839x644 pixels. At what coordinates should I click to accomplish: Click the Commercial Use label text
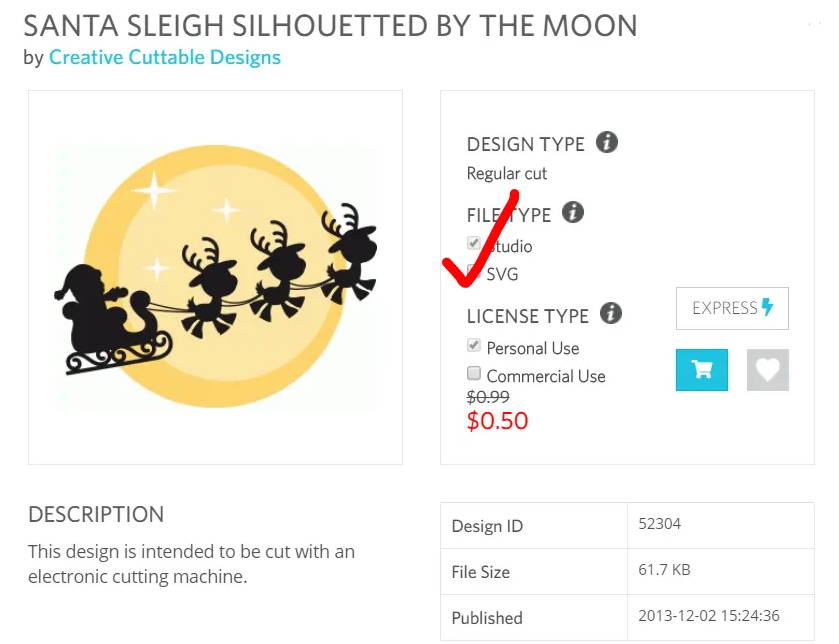pos(546,376)
